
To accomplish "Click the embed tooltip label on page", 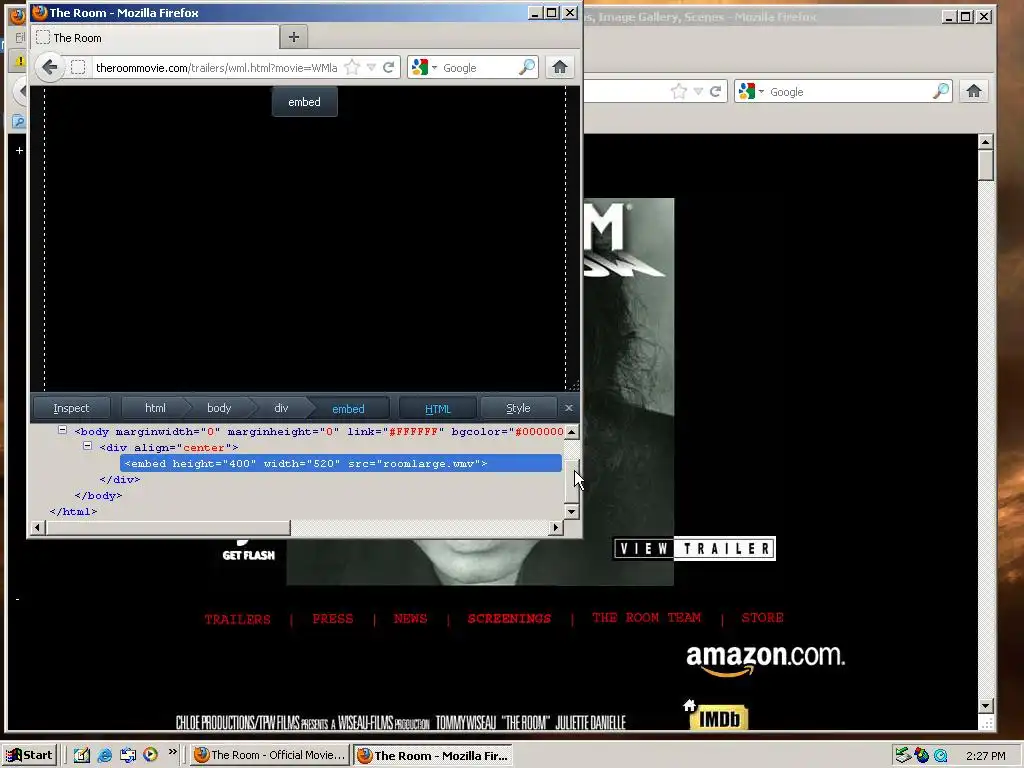I will pyautogui.click(x=304, y=102).
